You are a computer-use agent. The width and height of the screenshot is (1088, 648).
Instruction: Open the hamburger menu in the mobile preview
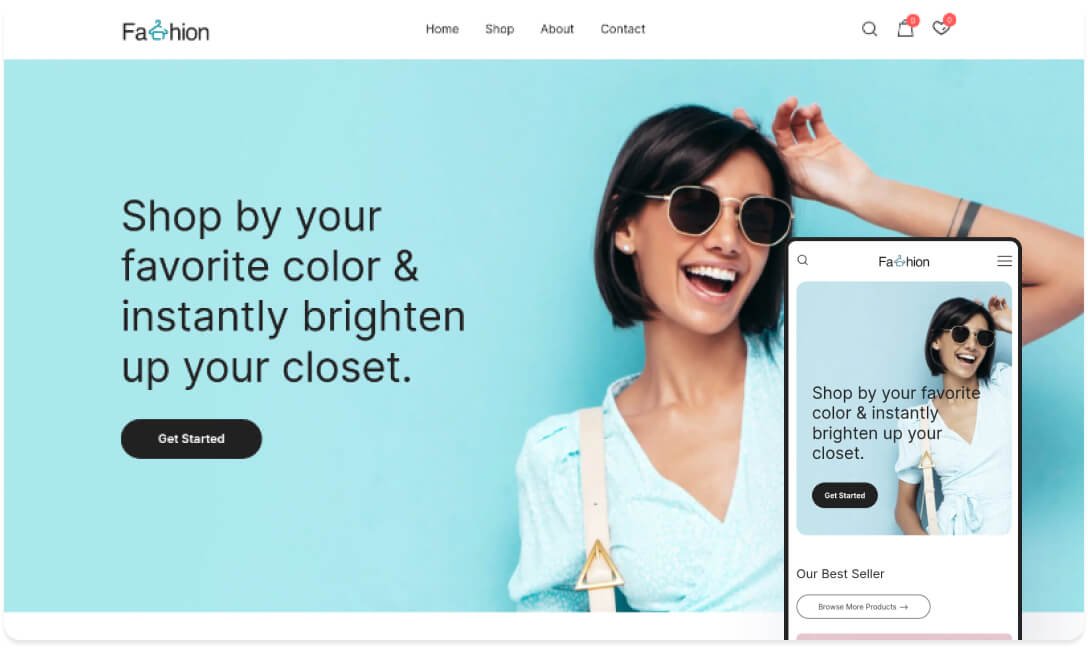click(x=1004, y=261)
